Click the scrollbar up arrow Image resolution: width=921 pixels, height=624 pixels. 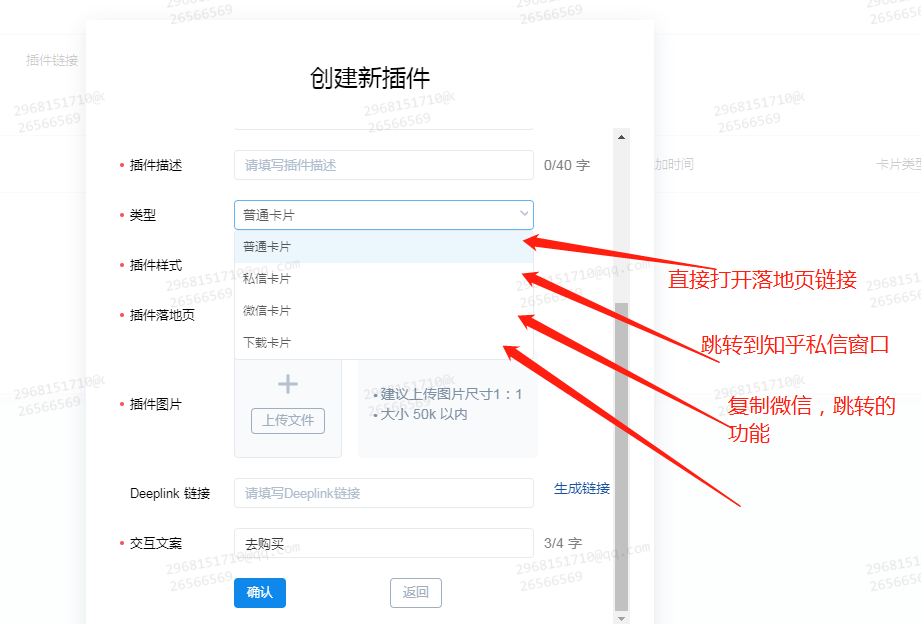(621, 137)
